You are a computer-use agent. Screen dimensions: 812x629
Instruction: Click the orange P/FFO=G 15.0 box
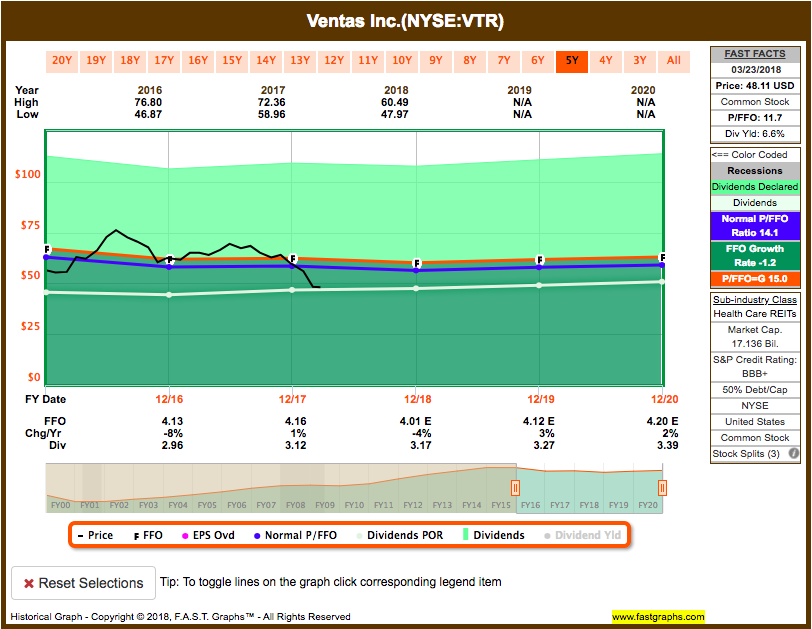(x=755, y=279)
